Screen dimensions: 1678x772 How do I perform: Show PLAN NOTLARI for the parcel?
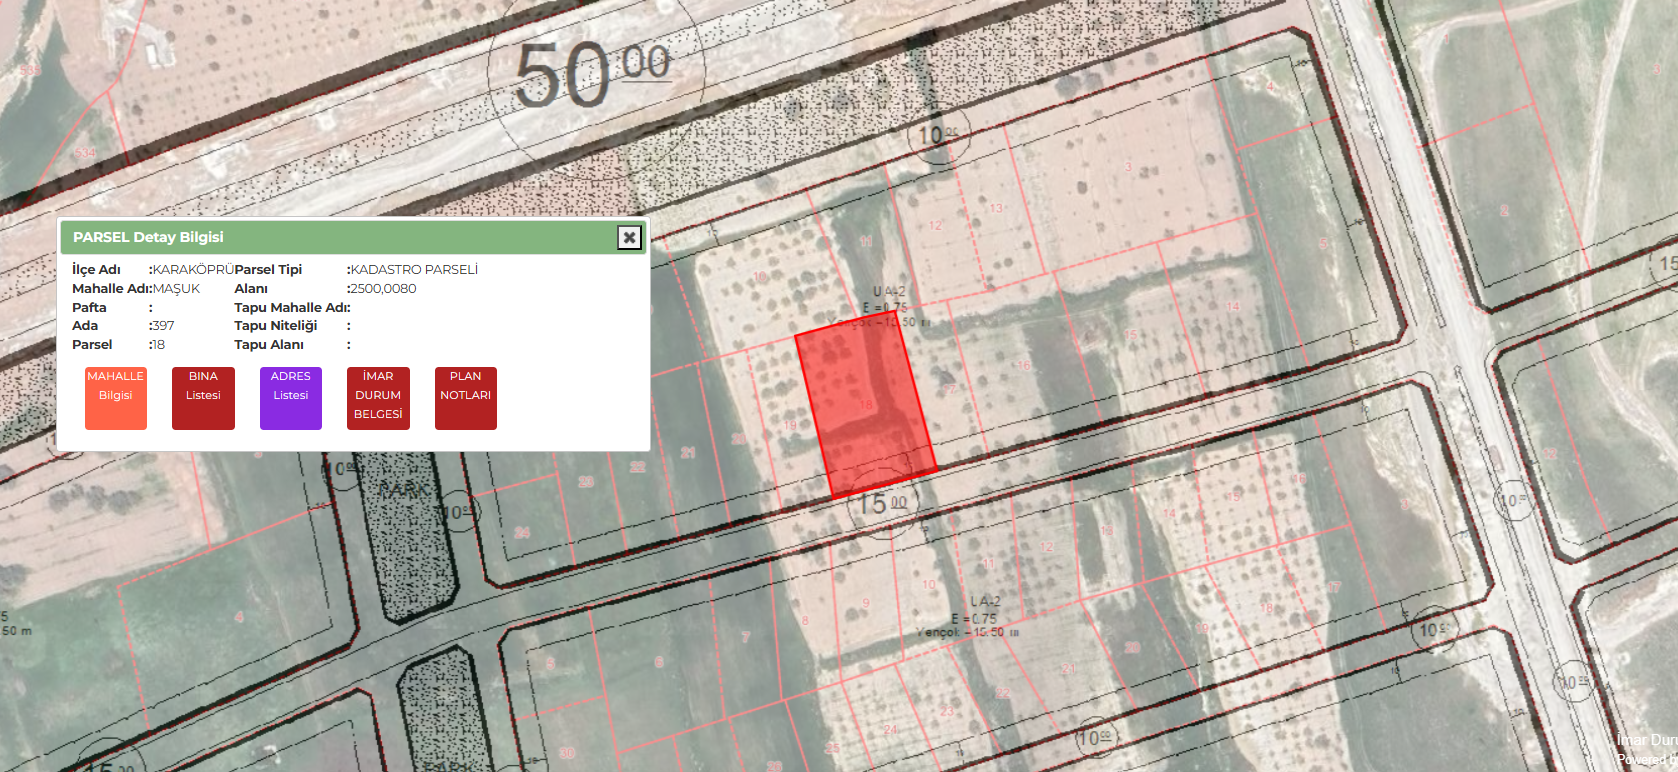(466, 398)
